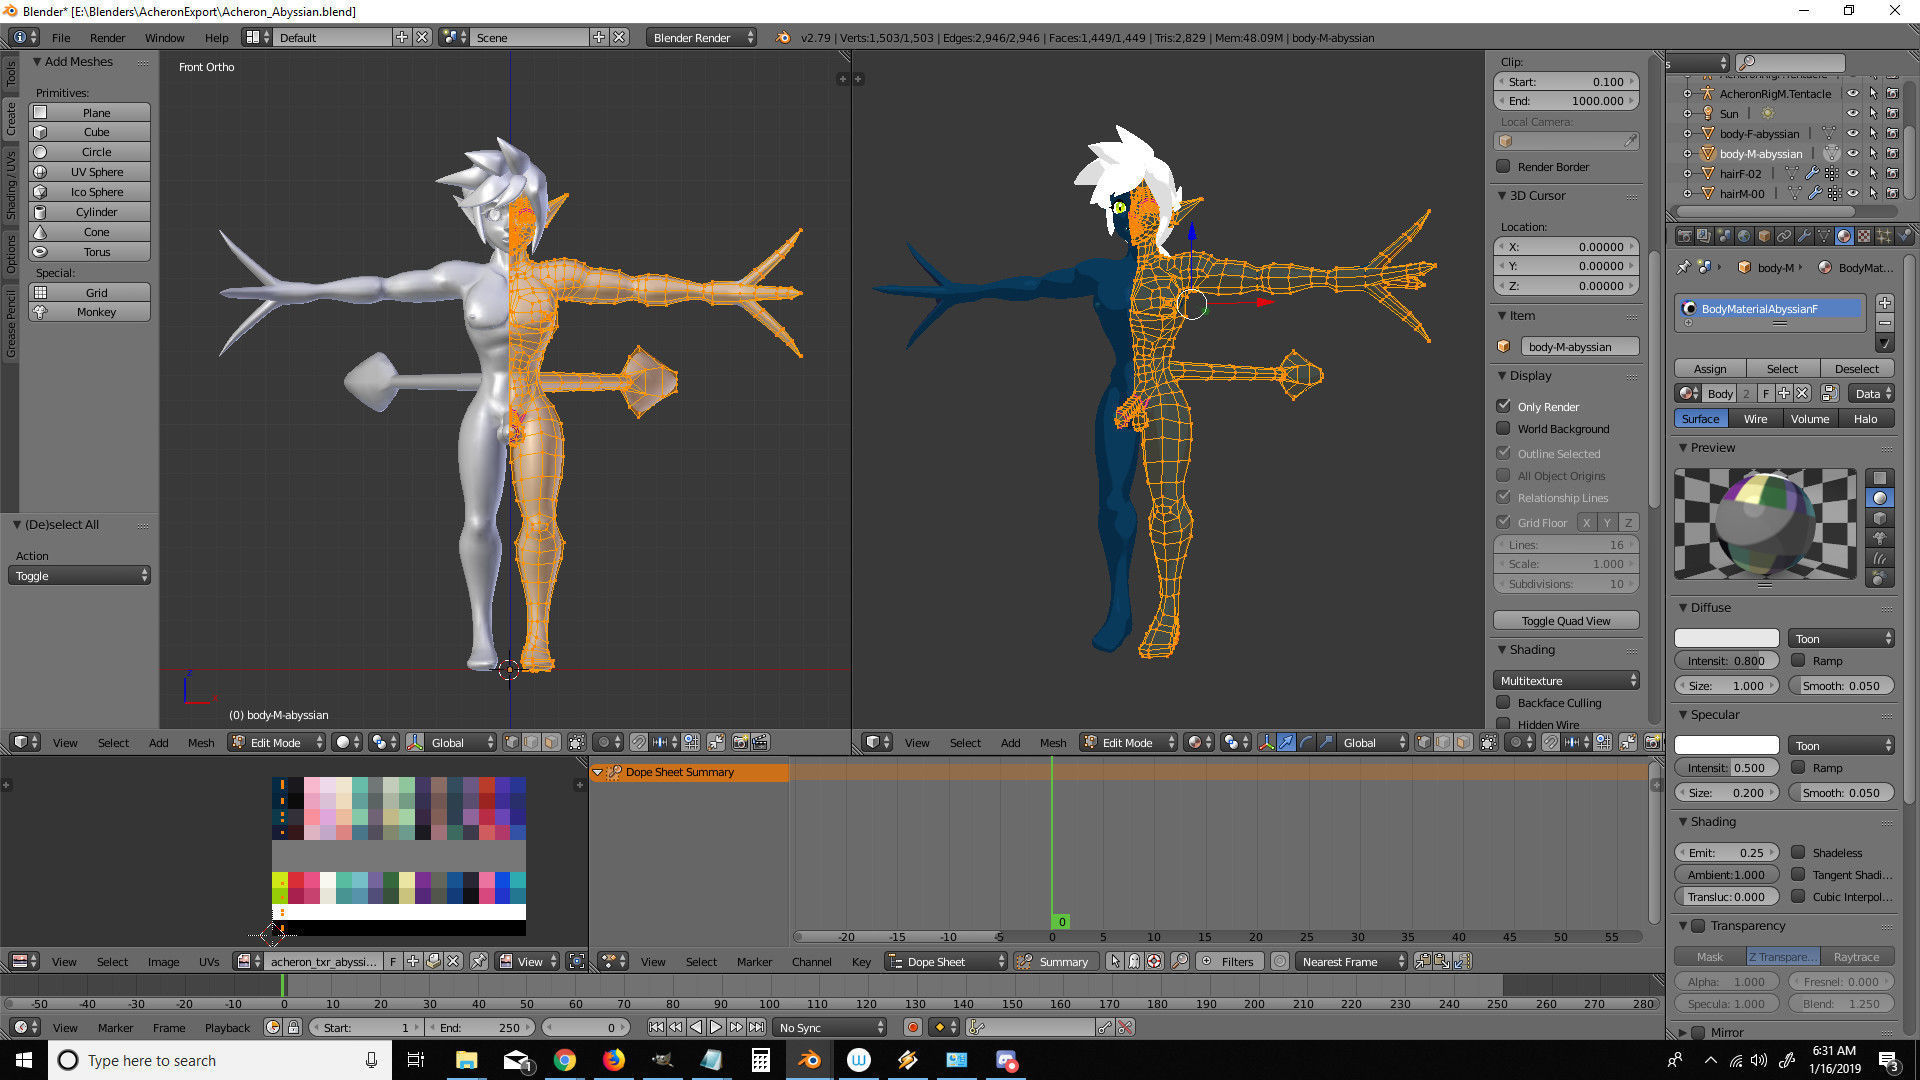Image resolution: width=1920 pixels, height=1080 pixels.
Task: Enable the Shadeless checkbox
Action: coord(1799,852)
